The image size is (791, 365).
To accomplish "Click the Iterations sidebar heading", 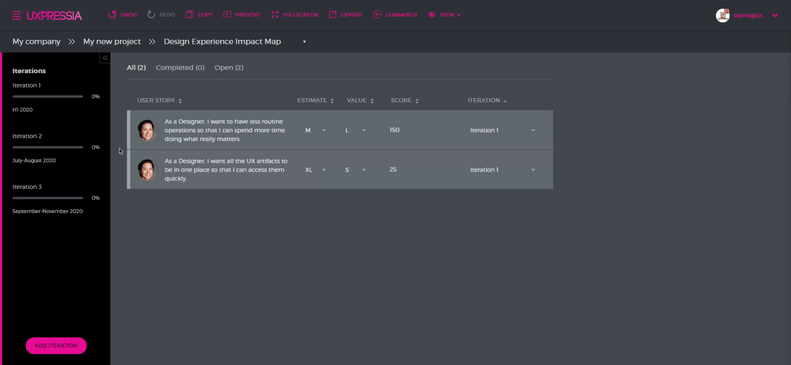I will pos(29,71).
